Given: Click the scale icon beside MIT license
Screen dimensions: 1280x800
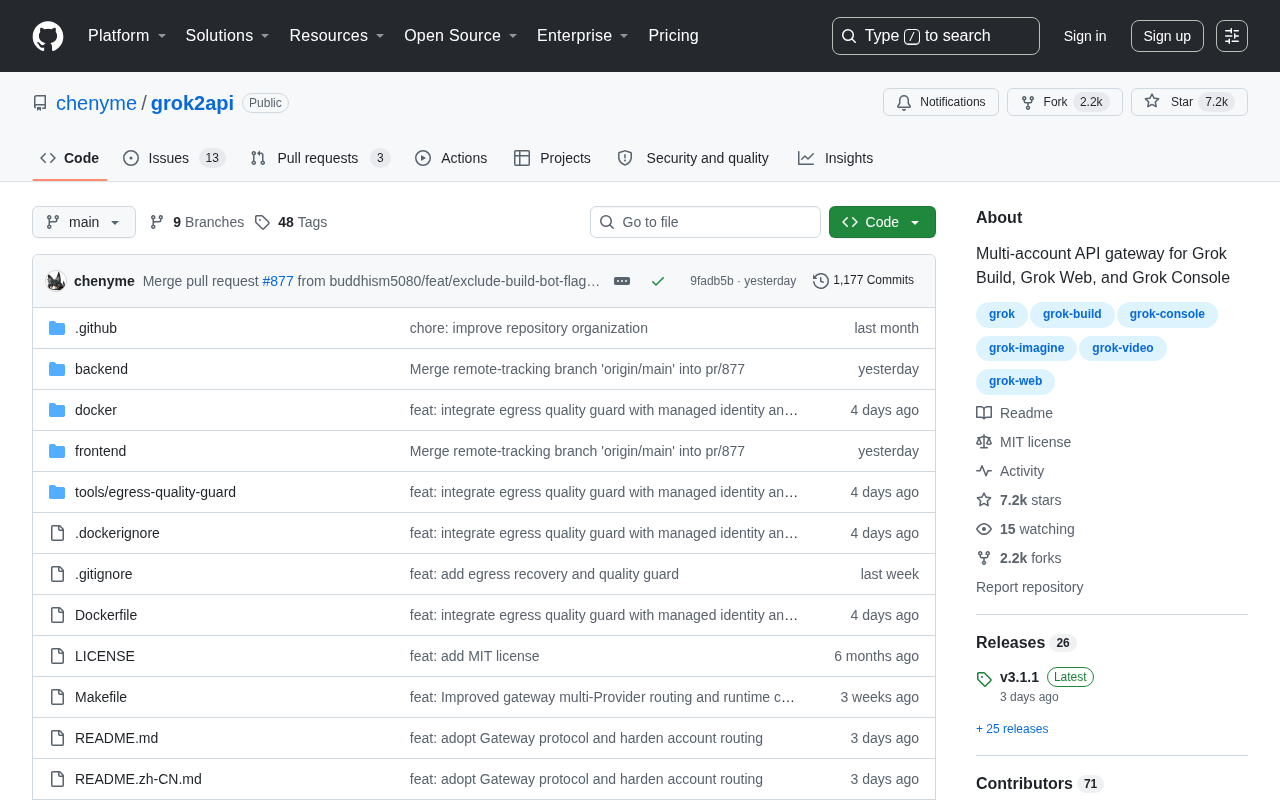Looking at the screenshot, I should coord(984,442).
